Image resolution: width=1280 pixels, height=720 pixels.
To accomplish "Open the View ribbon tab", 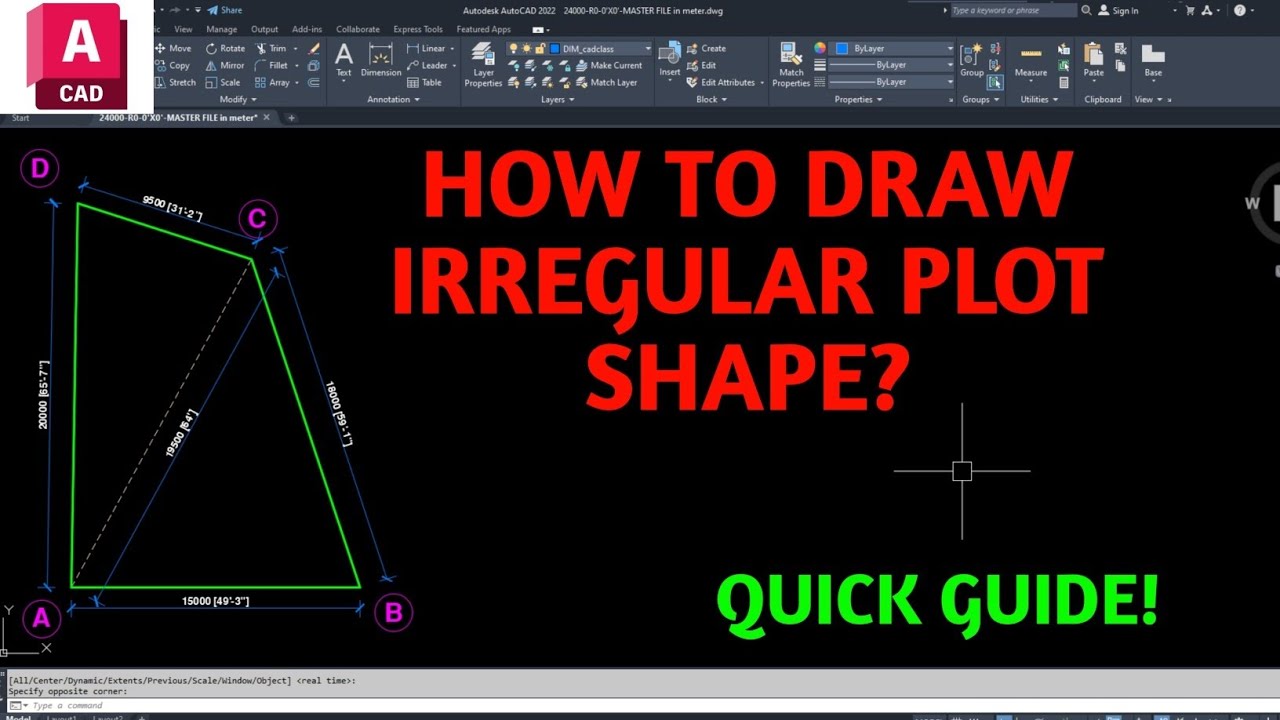I will [183, 29].
